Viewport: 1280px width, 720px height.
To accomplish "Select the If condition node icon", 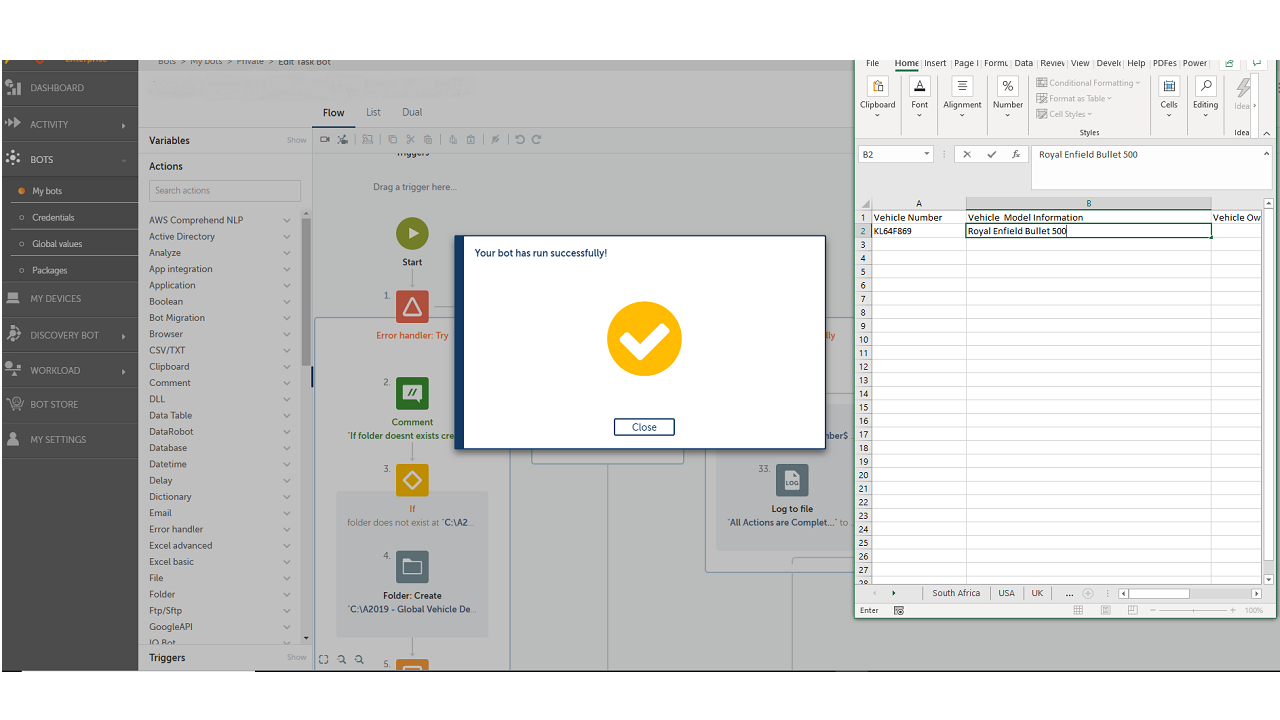I will 412,480.
